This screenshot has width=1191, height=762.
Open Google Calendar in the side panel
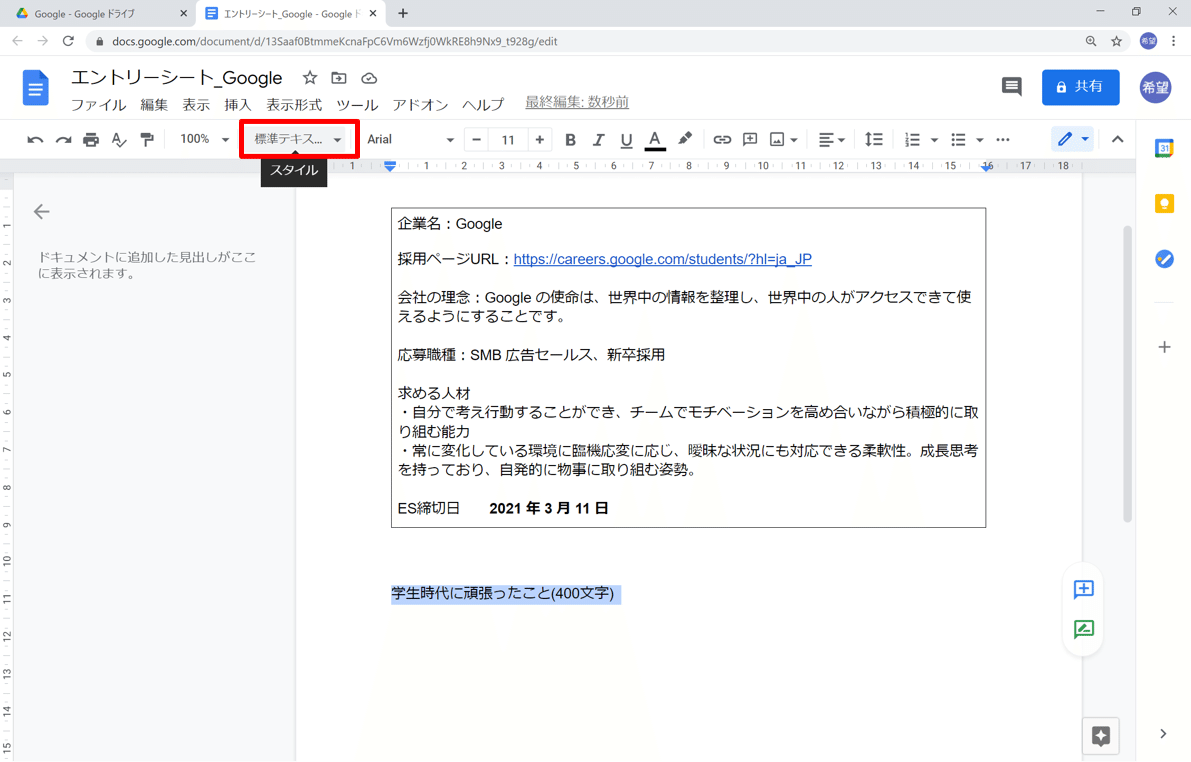1163,148
